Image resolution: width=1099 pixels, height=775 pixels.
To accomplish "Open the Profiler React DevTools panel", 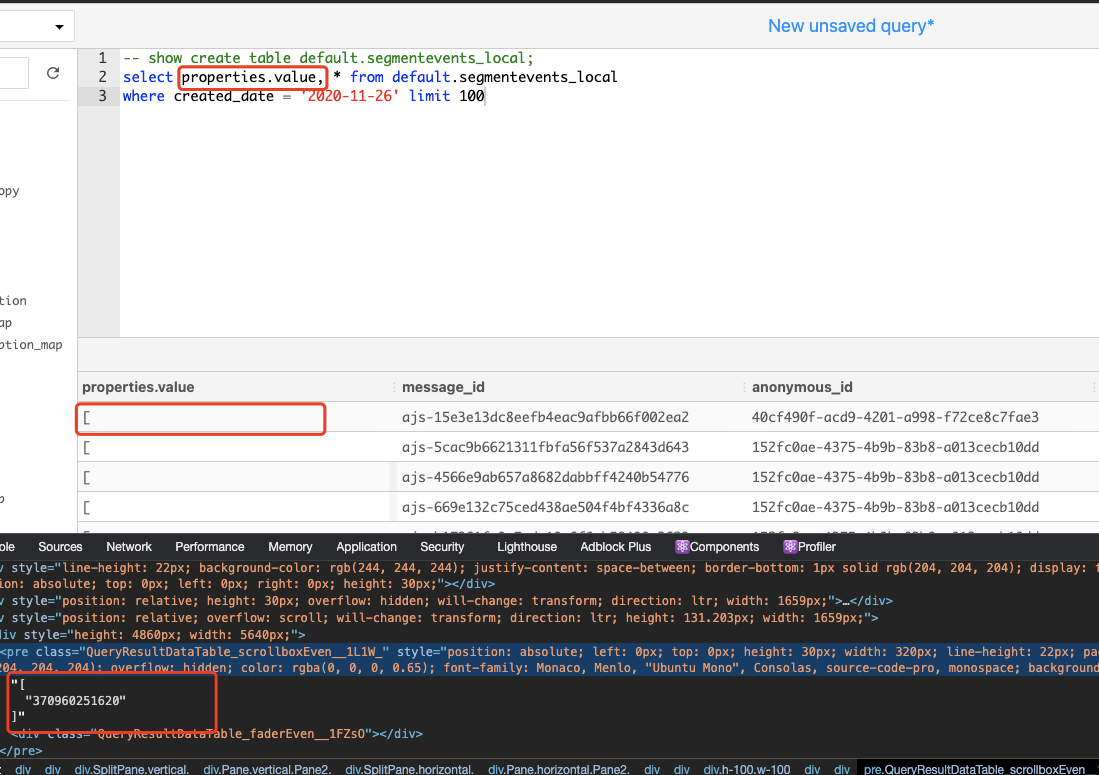I will [809, 547].
